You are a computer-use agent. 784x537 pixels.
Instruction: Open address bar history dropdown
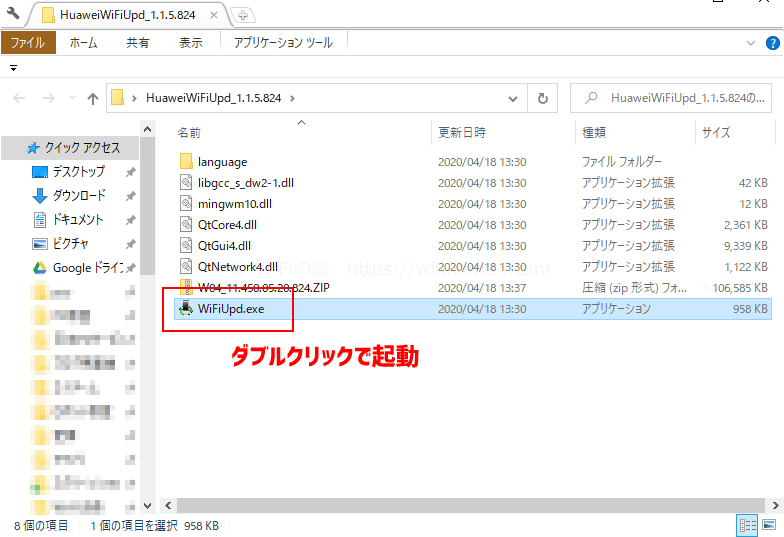(512, 98)
